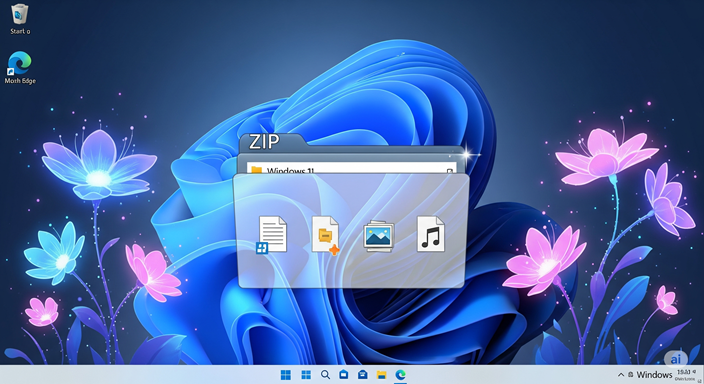Open the picture file in the ZIP folder
This screenshot has width=704, height=384.
click(378, 236)
